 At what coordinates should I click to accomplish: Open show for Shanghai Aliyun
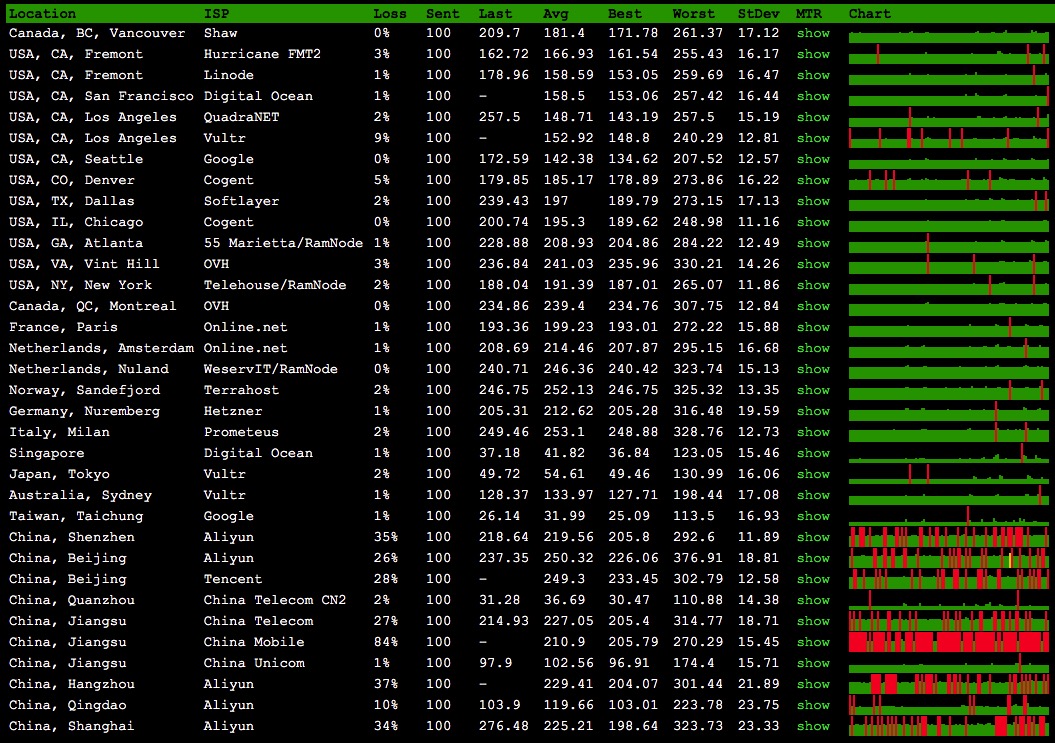tap(813, 726)
